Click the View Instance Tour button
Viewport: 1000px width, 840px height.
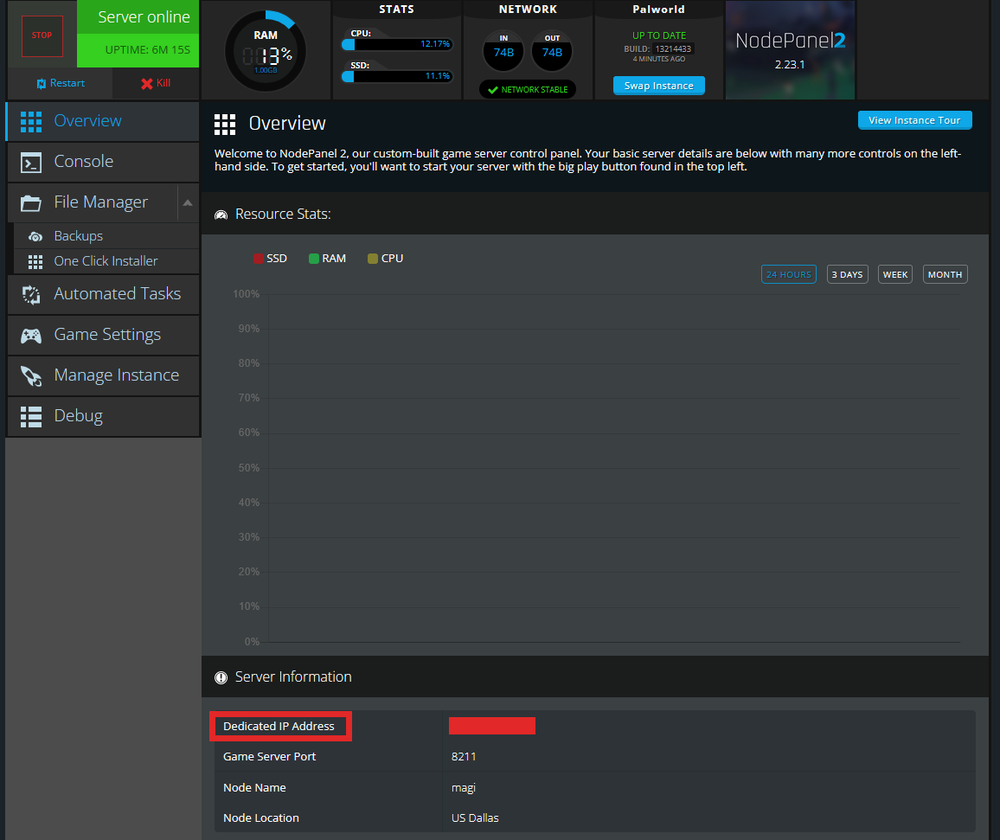point(914,119)
